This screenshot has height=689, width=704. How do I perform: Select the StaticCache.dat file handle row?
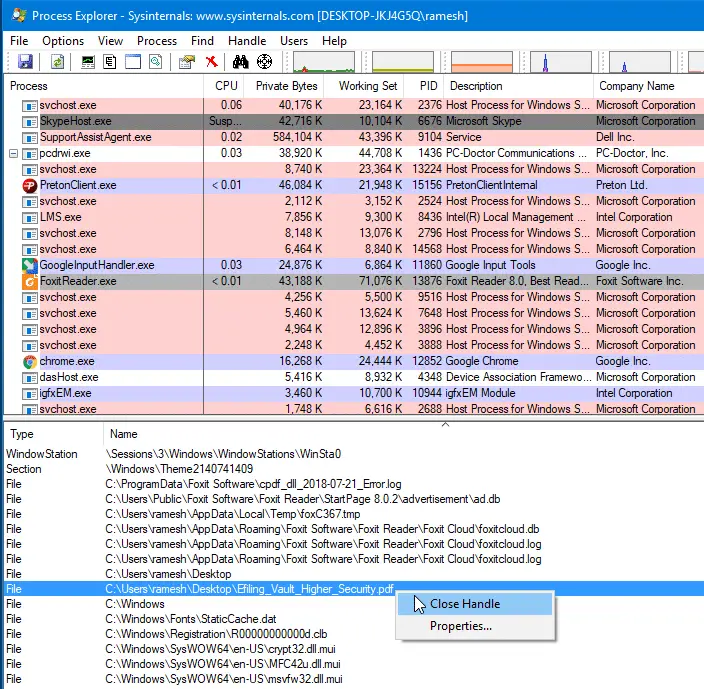[x=354, y=619]
